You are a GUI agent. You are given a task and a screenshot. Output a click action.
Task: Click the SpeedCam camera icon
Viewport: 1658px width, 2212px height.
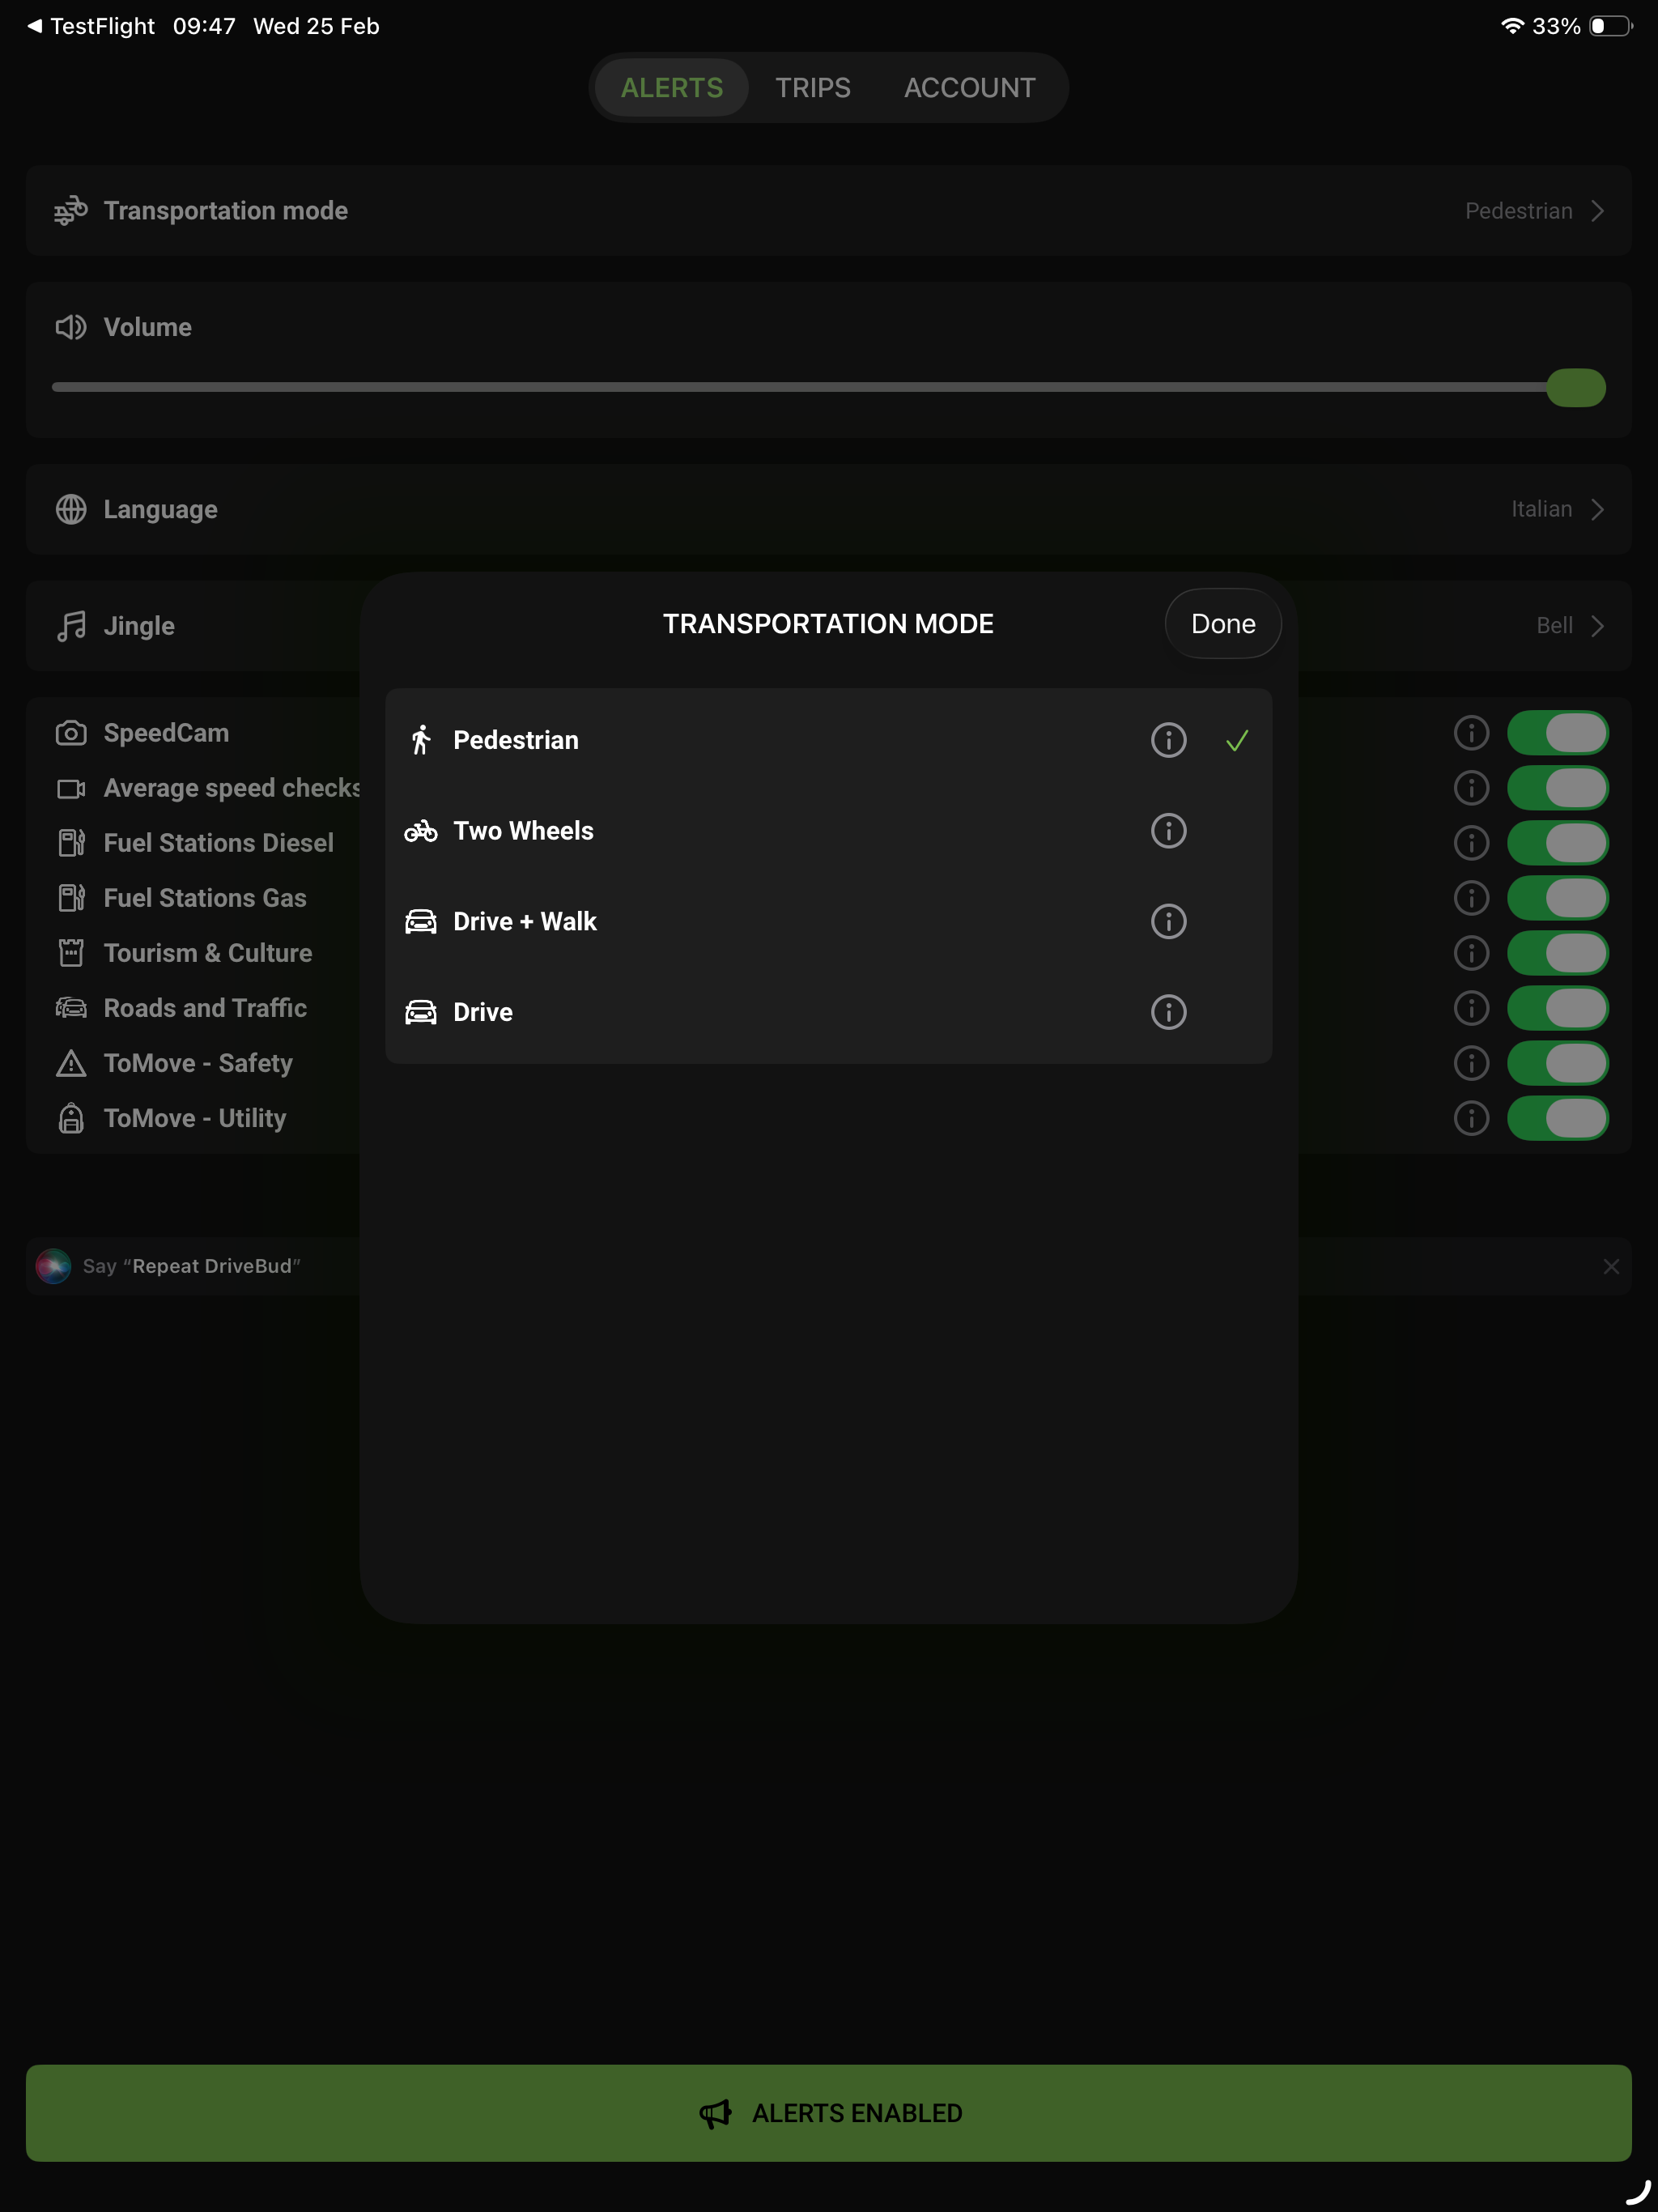pyautogui.click(x=71, y=733)
